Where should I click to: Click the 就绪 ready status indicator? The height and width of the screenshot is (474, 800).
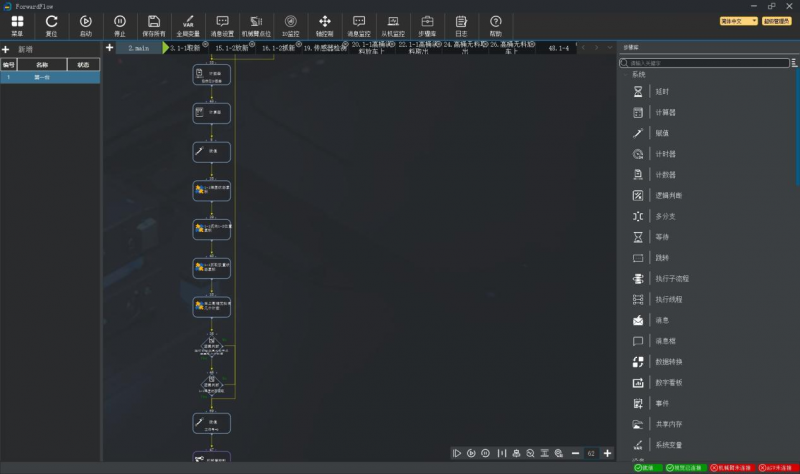(645, 468)
